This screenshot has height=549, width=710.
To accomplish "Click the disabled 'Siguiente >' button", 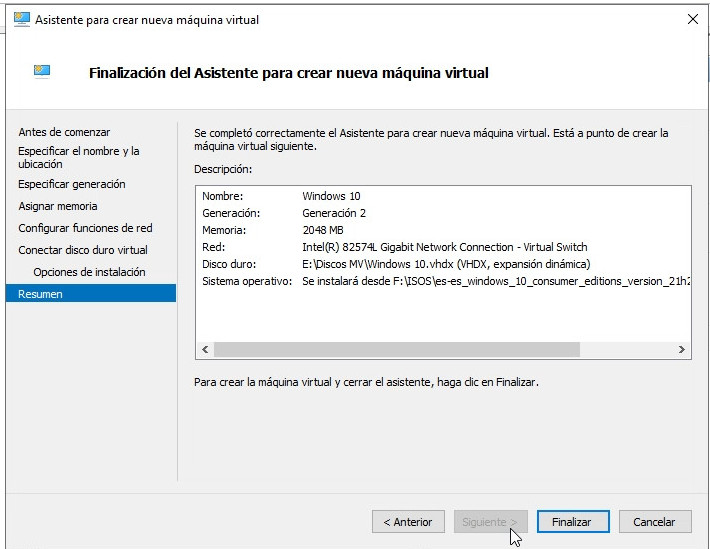I will coord(490,522).
